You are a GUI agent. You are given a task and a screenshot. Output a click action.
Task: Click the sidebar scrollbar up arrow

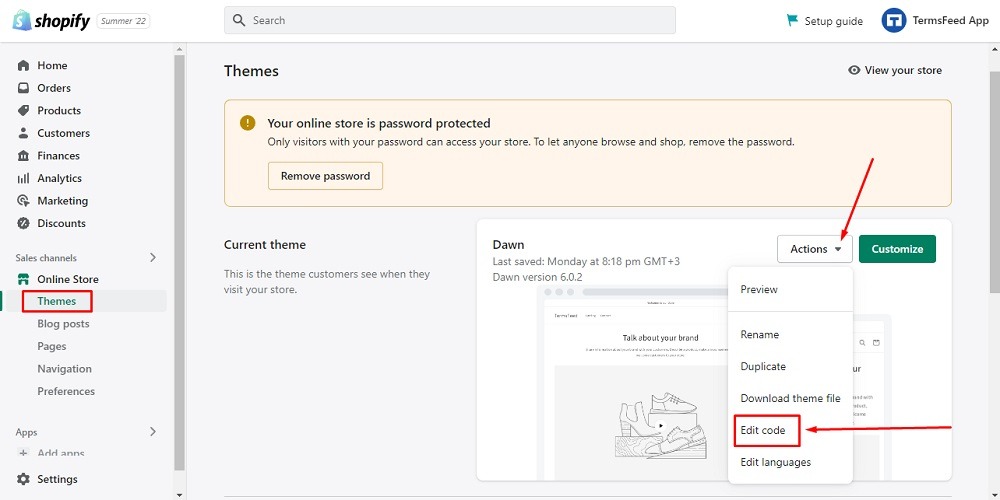pos(179,49)
